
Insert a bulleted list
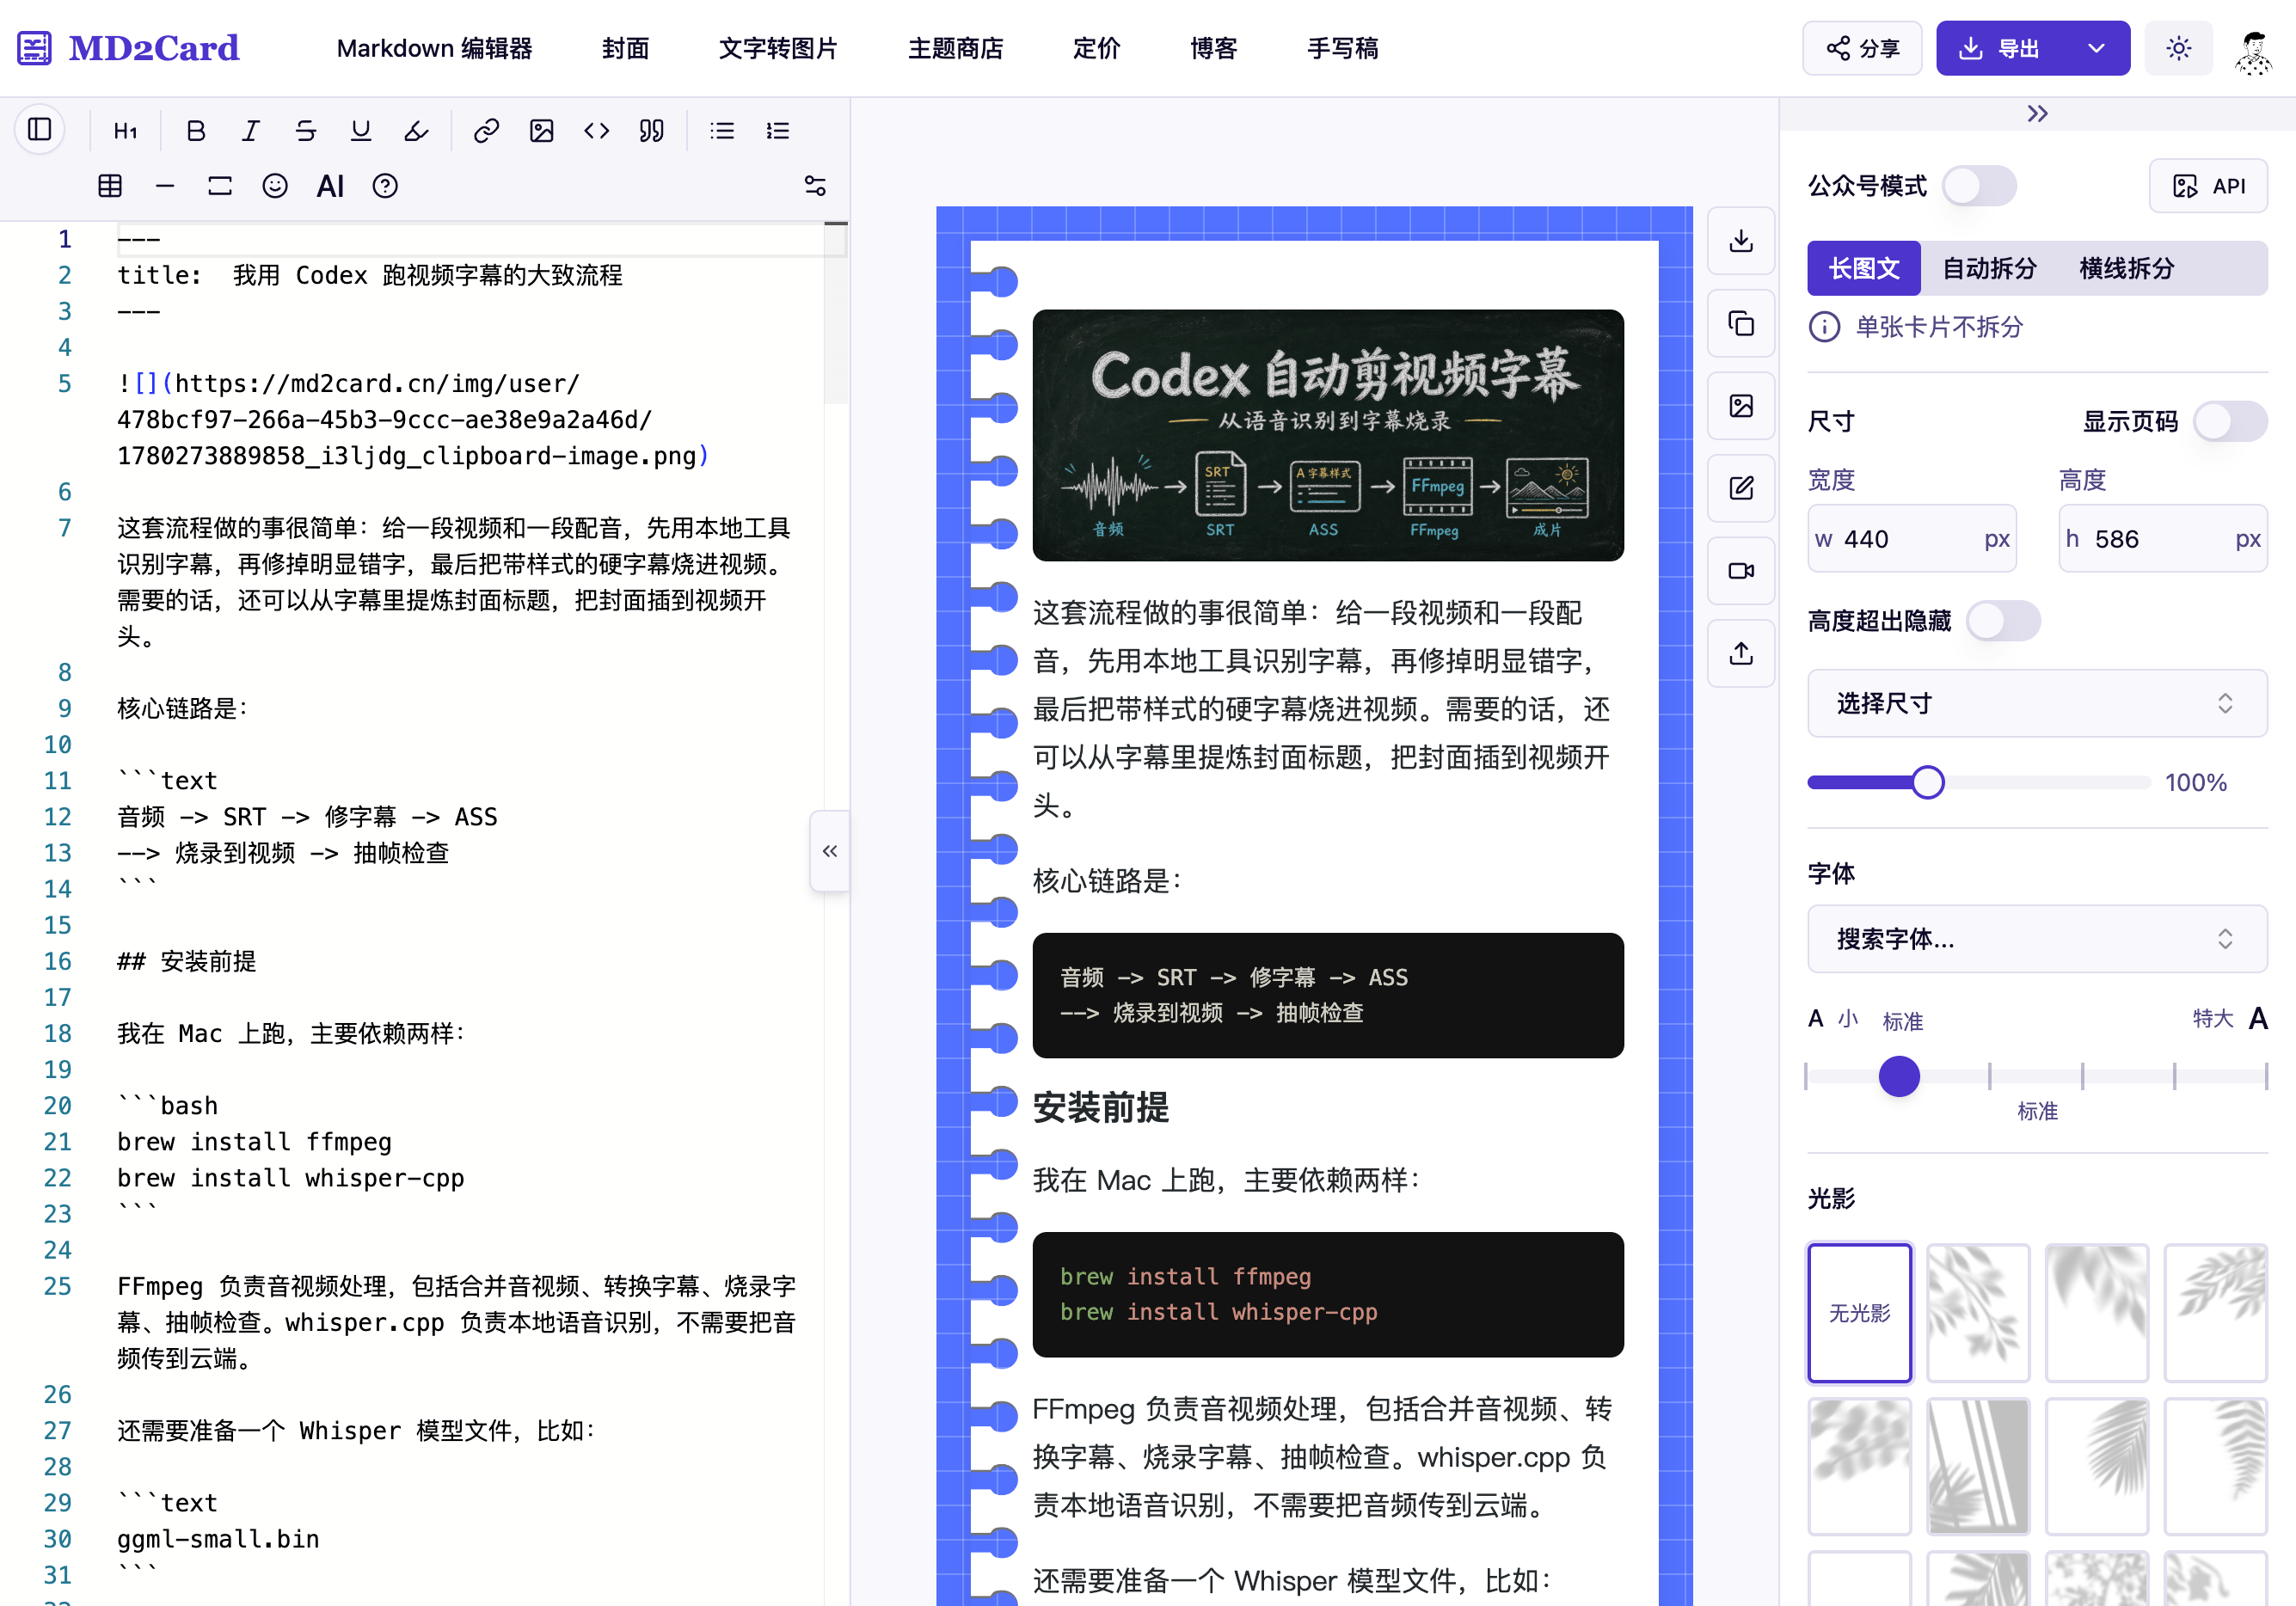click(722, 131)
